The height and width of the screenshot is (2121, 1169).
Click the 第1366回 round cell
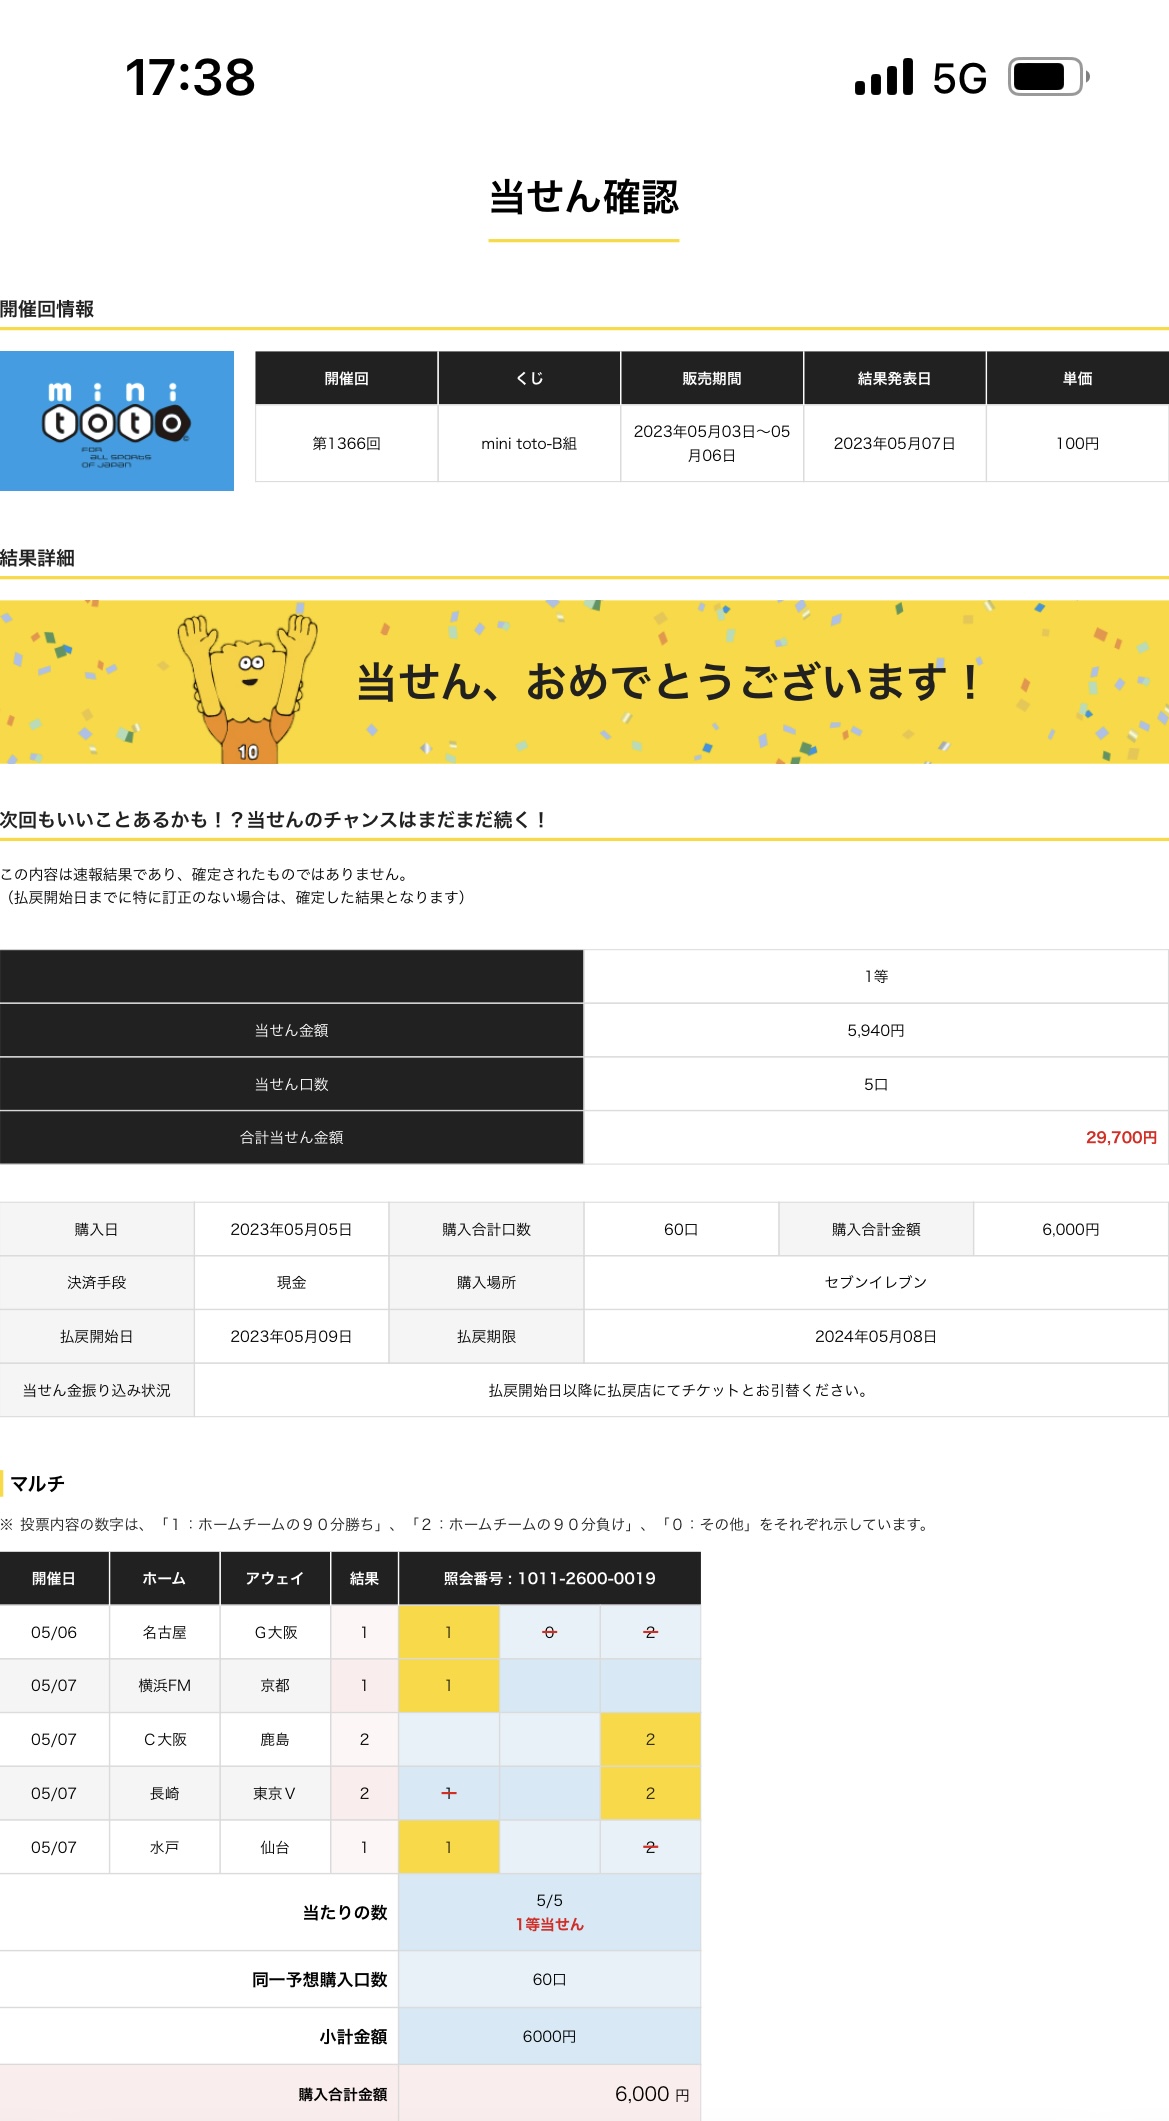pos(346,443)
